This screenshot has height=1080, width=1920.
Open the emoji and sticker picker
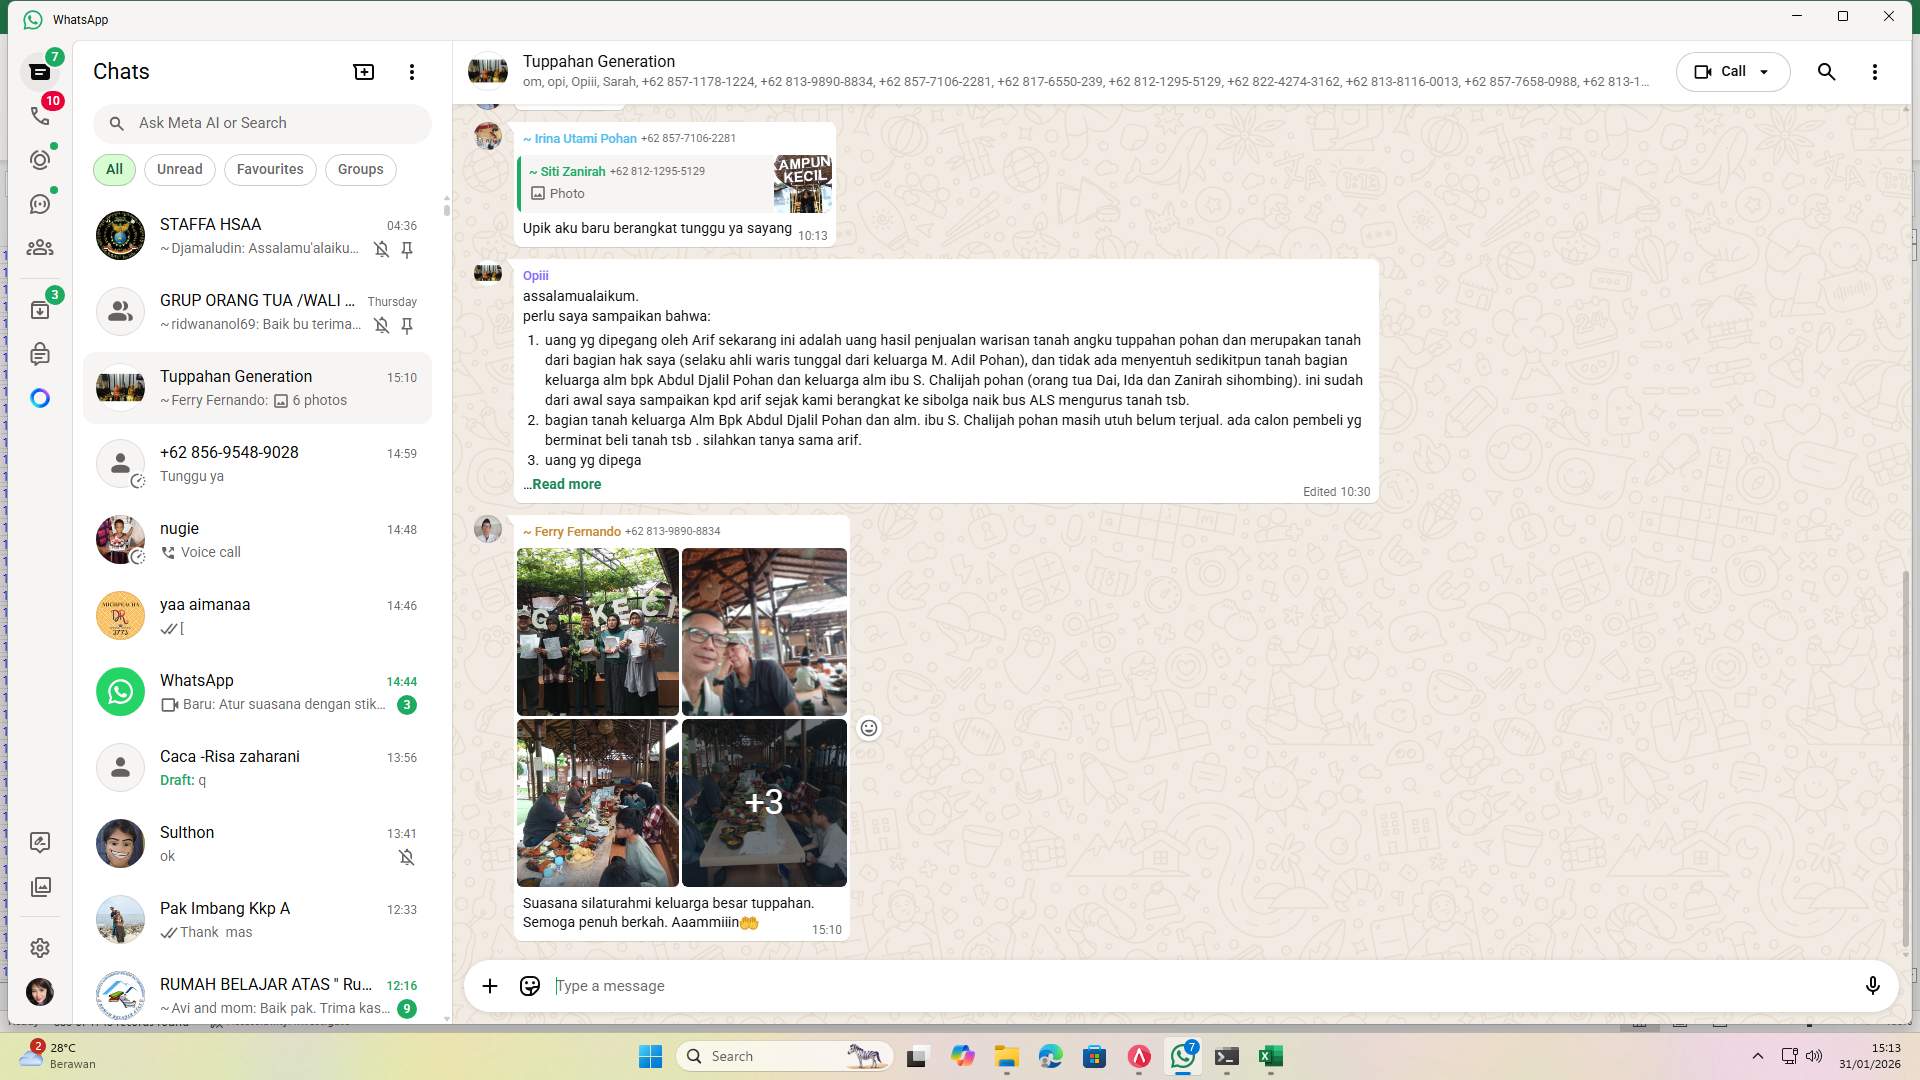click(x=529, y=986)
